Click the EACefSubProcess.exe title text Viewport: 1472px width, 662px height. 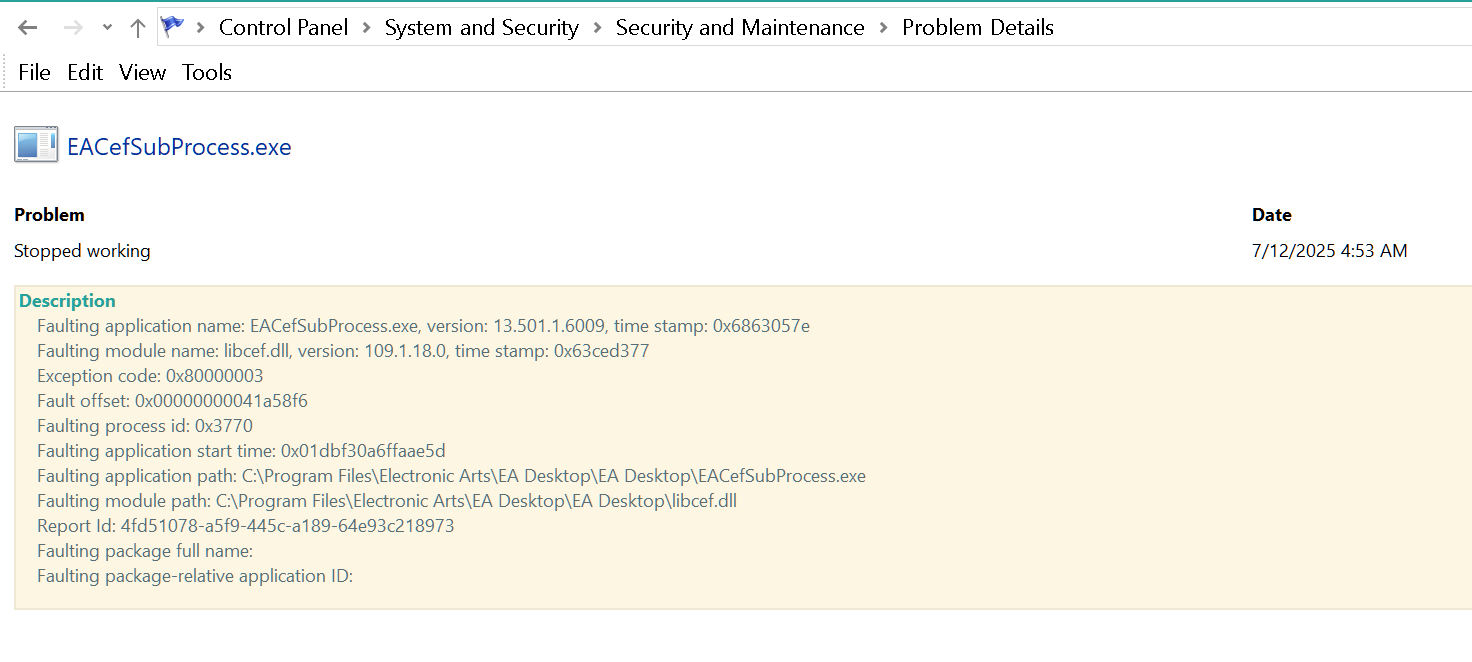[179, 147]
